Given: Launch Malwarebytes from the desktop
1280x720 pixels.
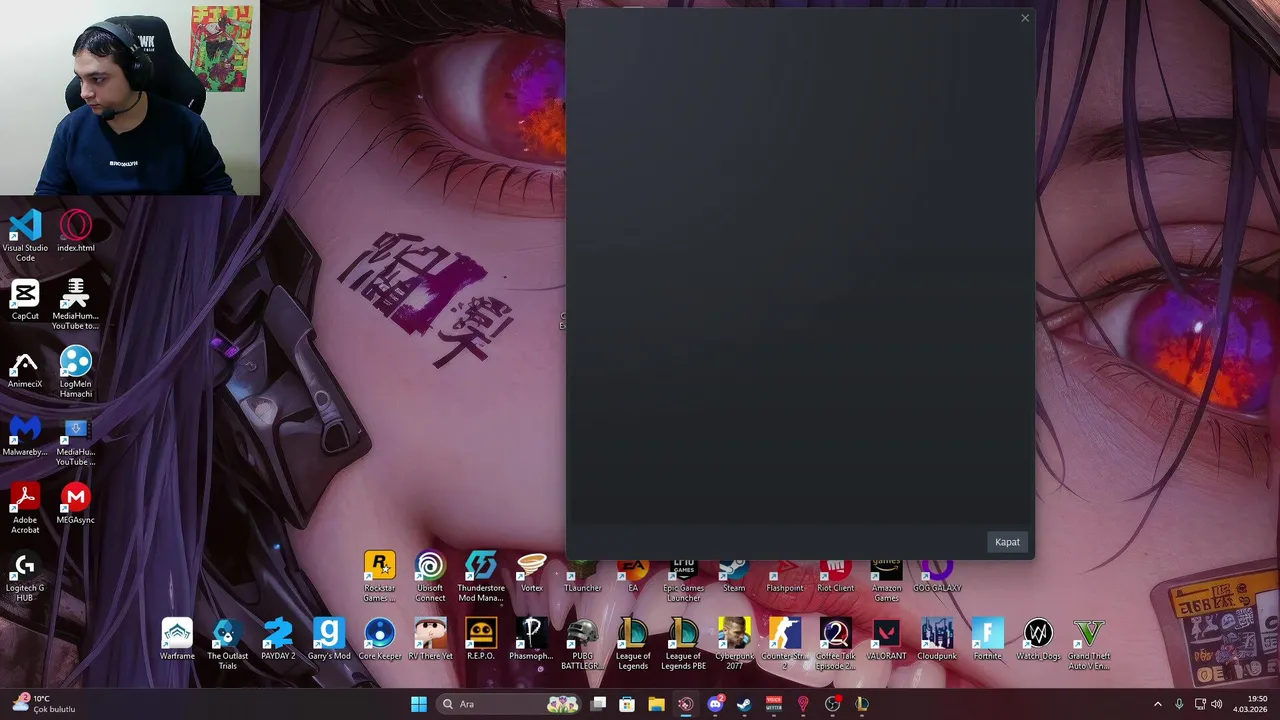Looking at the screenshot, I should (x=25, y=435).
